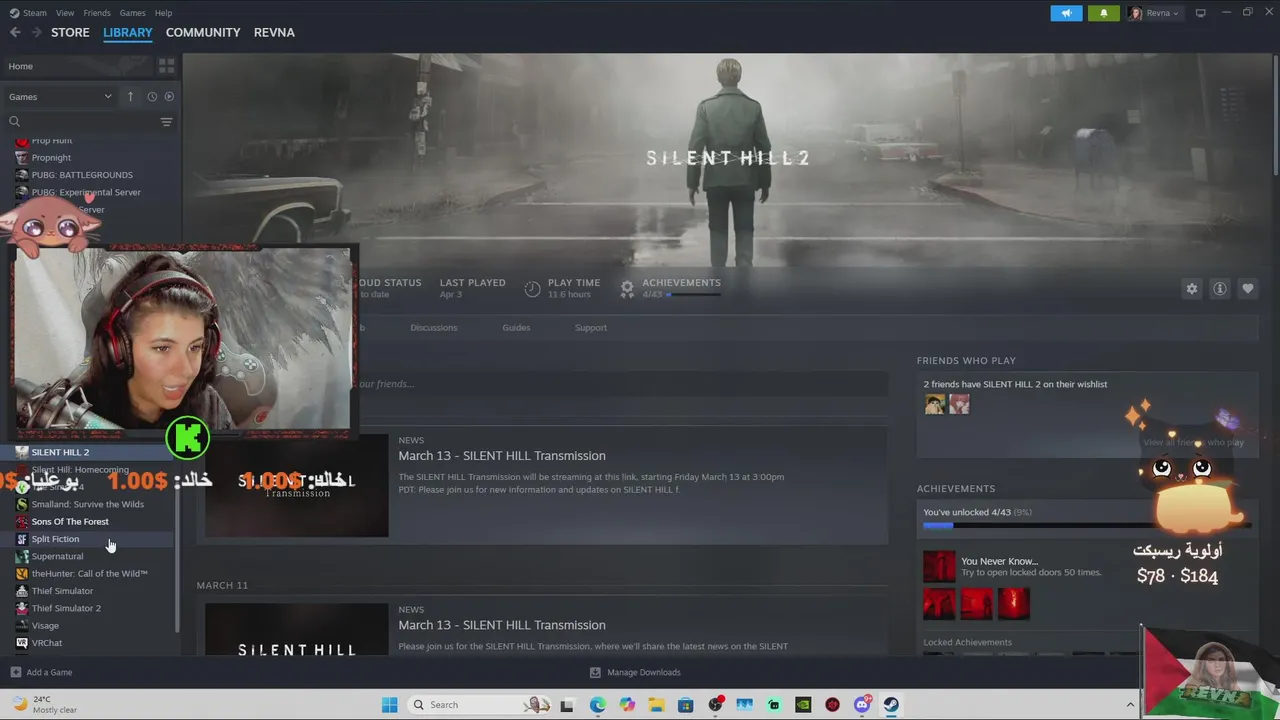Click the Manage Downloads icon
This screenshot has height=720, width=1280.
pyautogui.click(x=595, y=672)
